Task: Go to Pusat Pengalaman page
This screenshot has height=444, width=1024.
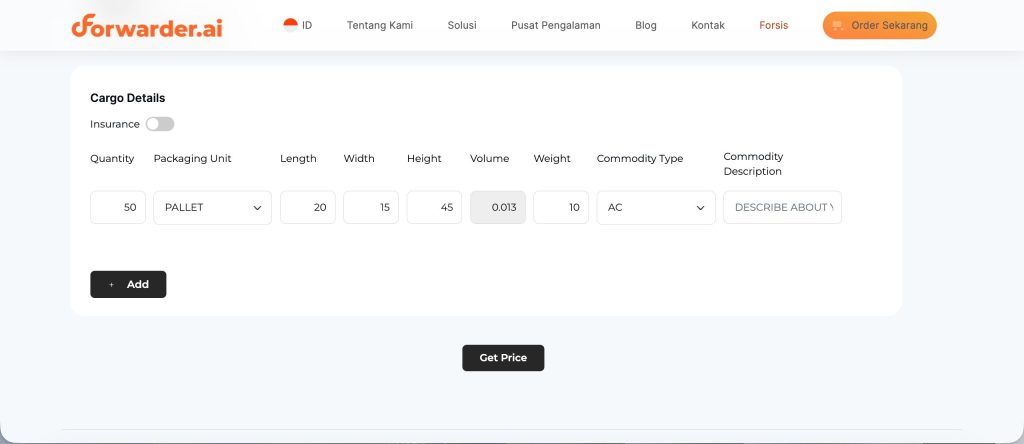Action: pos(556,25)
